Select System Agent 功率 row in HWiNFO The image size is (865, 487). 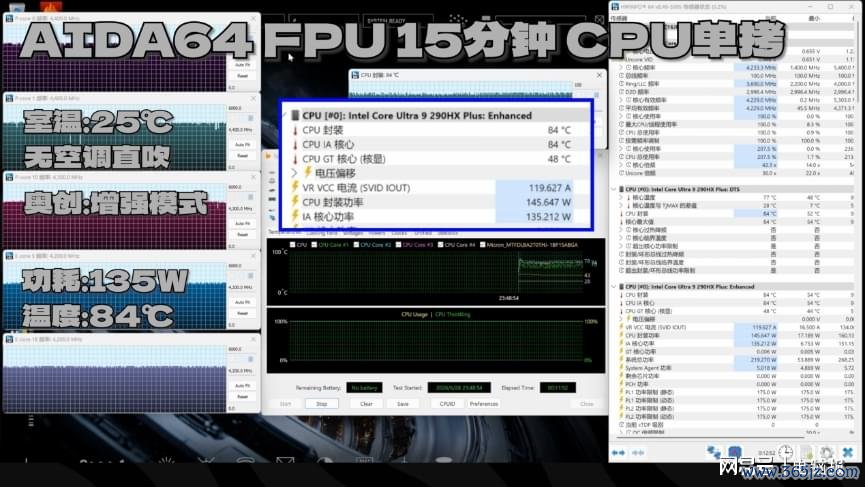click(733, 368)
